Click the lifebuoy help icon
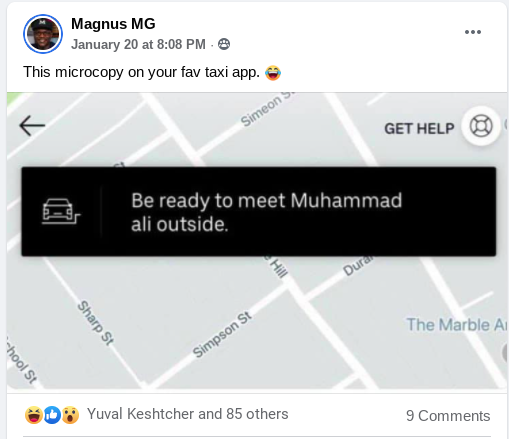Viewport: 509px width, 439px height. click(x=481, y=126)
